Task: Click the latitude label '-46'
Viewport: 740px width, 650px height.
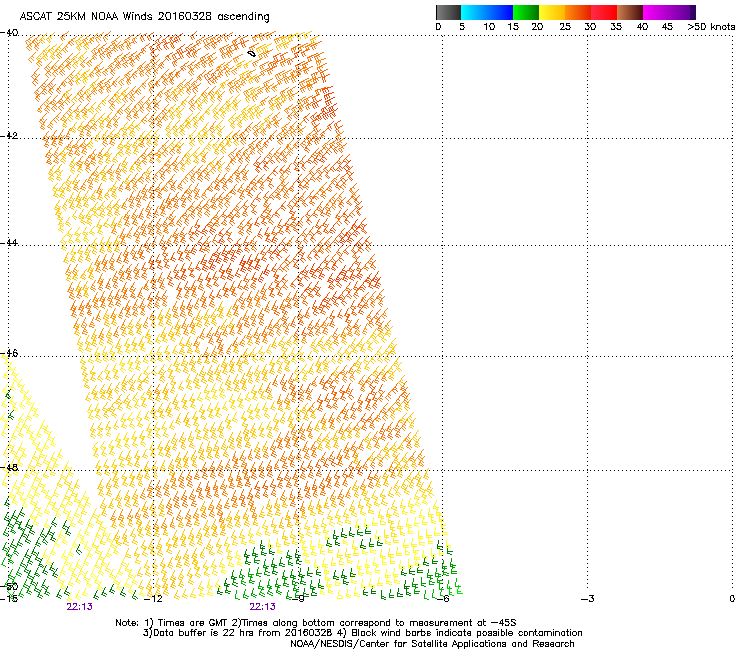Action: tap(9, 353)
